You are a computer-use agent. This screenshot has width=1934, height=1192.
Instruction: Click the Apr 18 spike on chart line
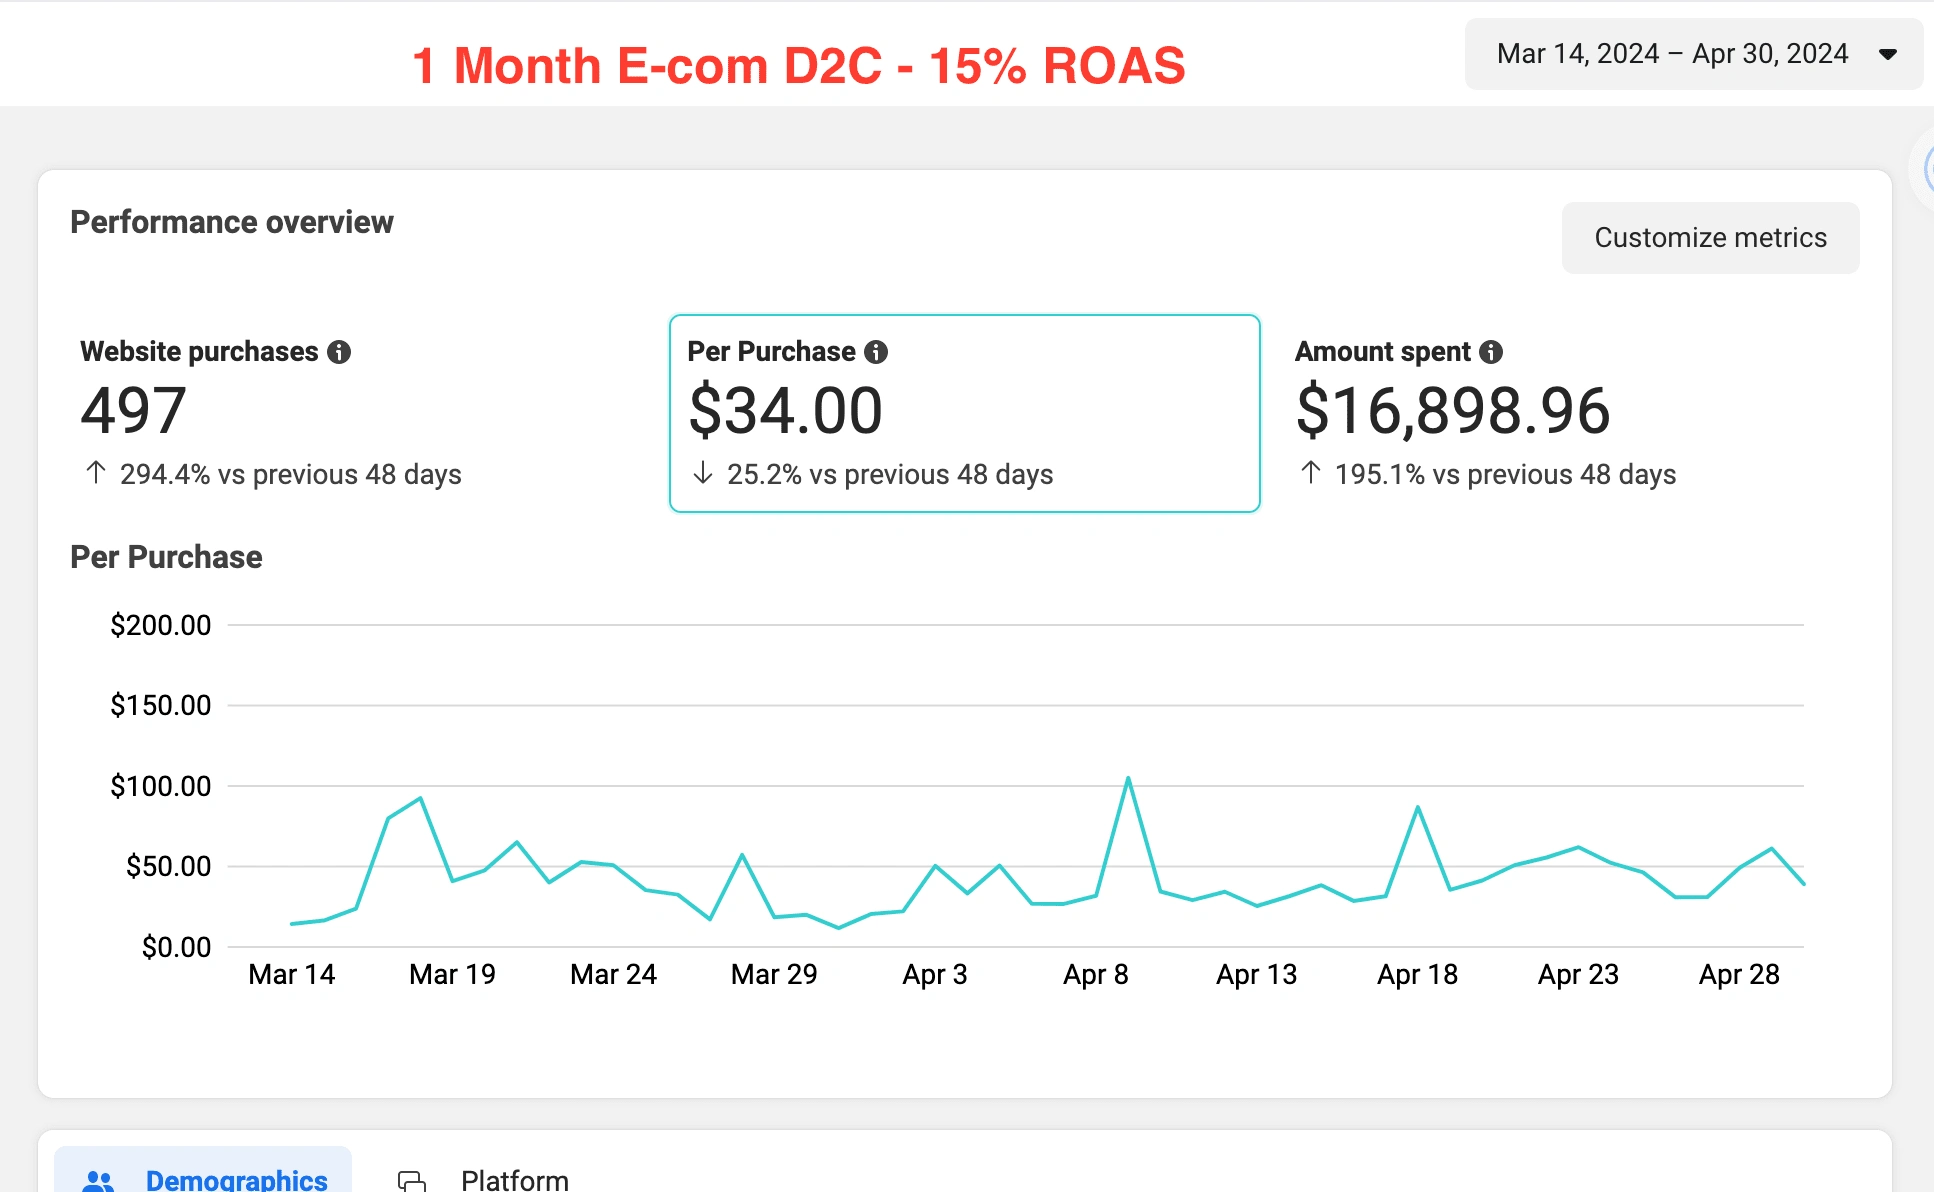pyautogui.click(x=1418, y=807)
